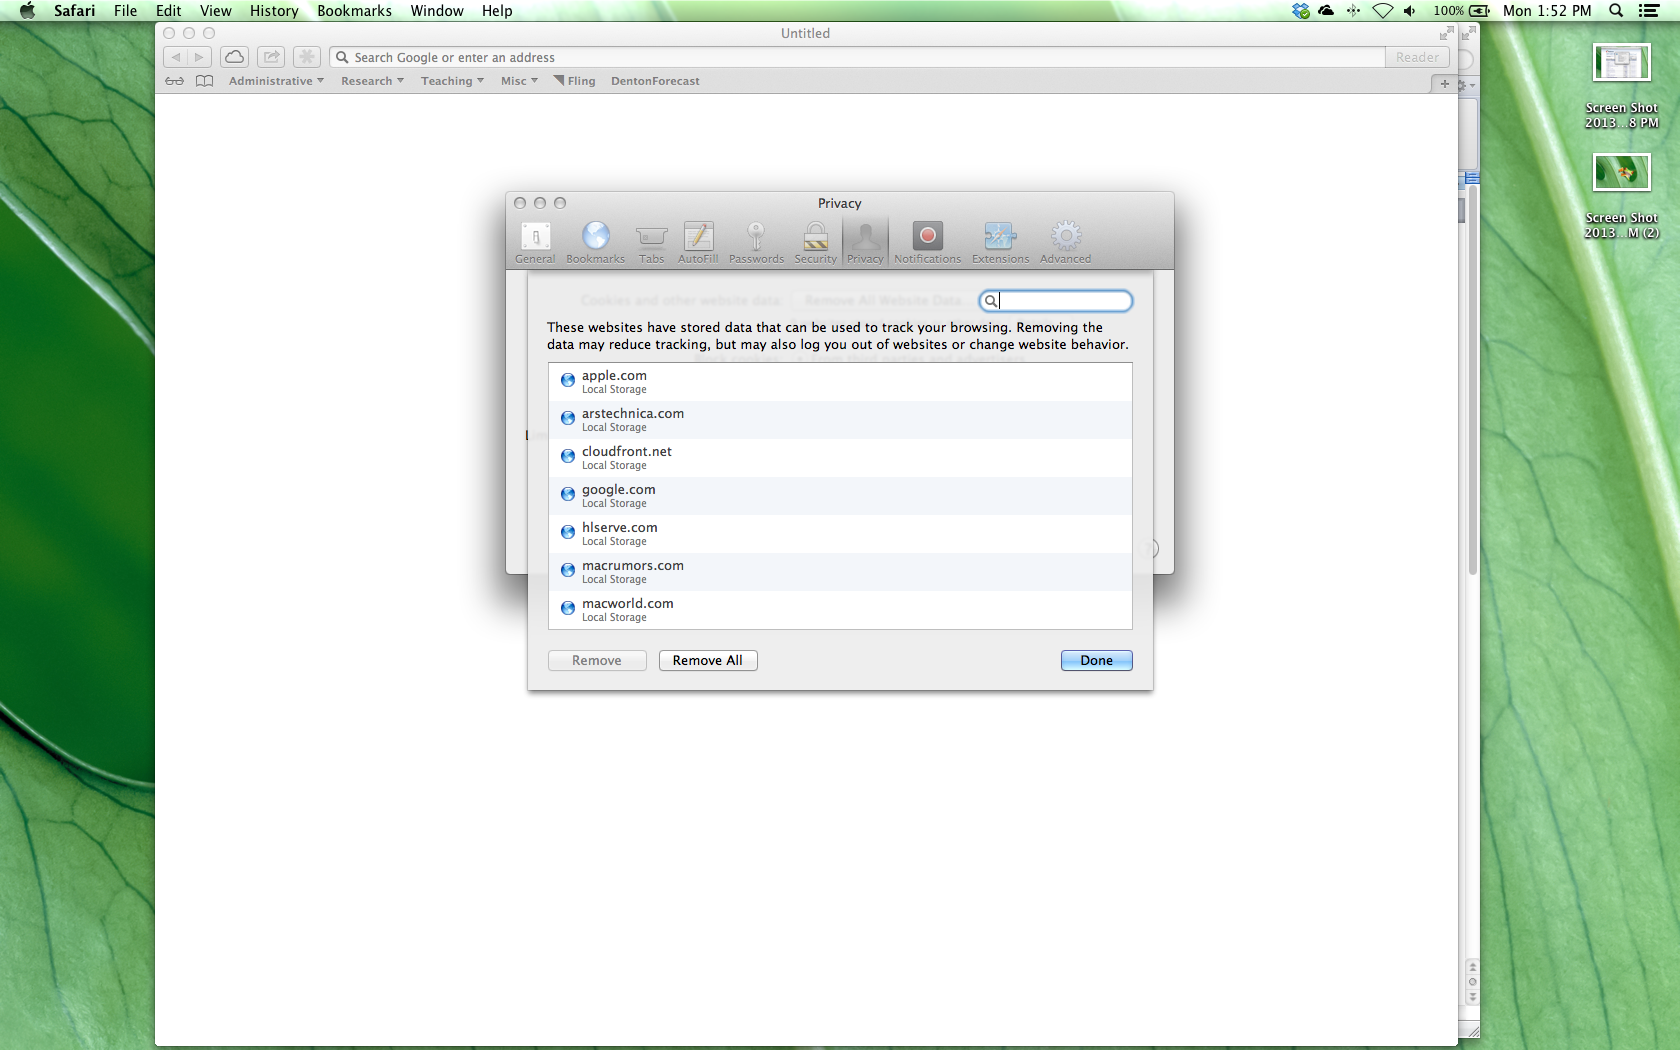
Task: Open the File menu
Action: [125, 11]
